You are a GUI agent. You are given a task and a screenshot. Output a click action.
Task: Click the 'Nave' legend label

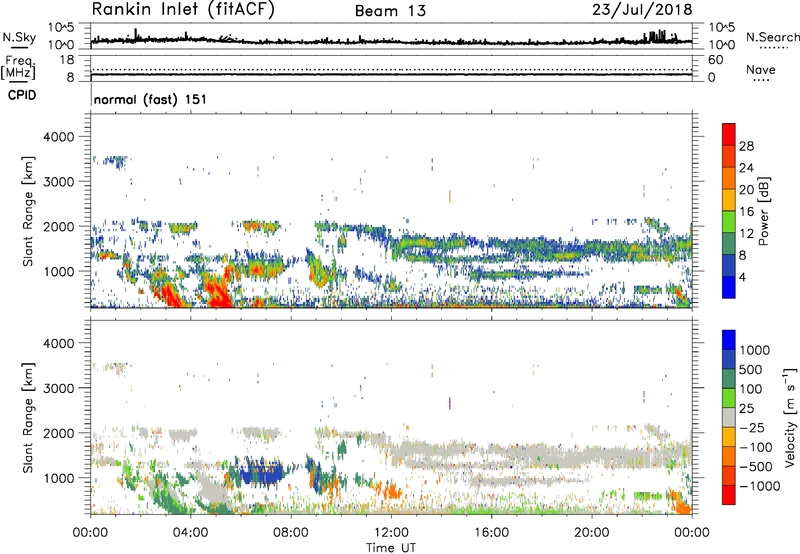click(761, 70)
